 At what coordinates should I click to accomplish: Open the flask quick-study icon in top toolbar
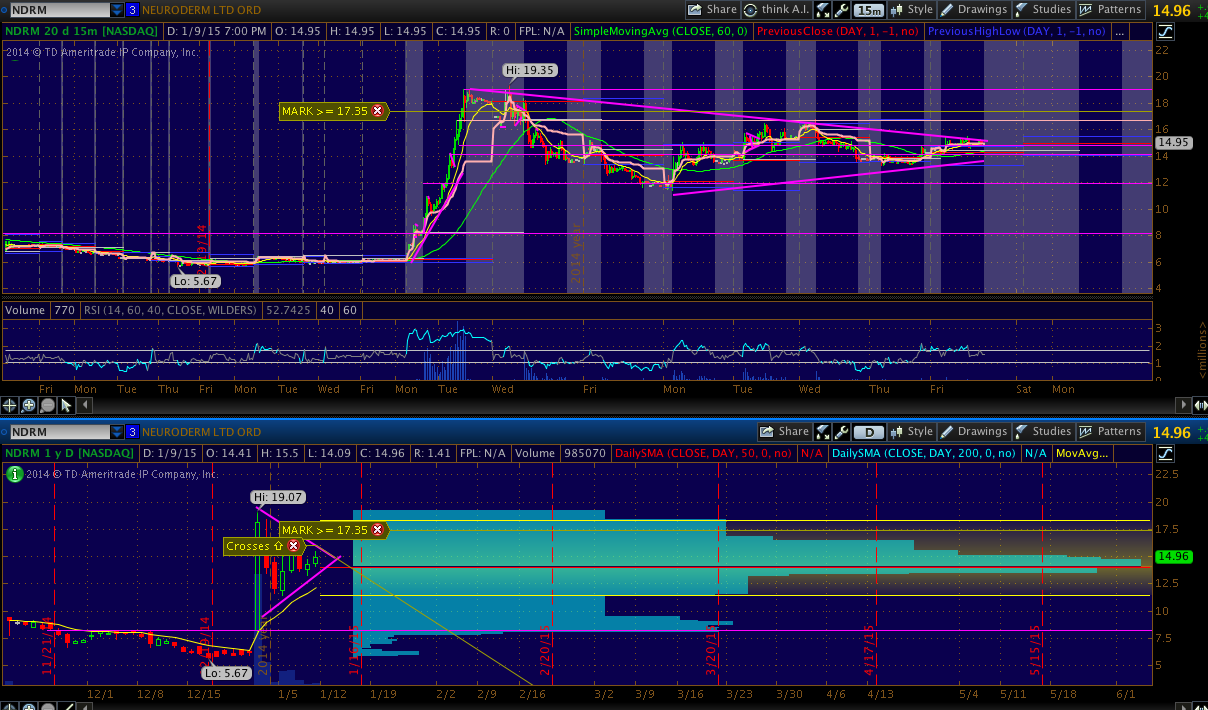pos(822,10)
